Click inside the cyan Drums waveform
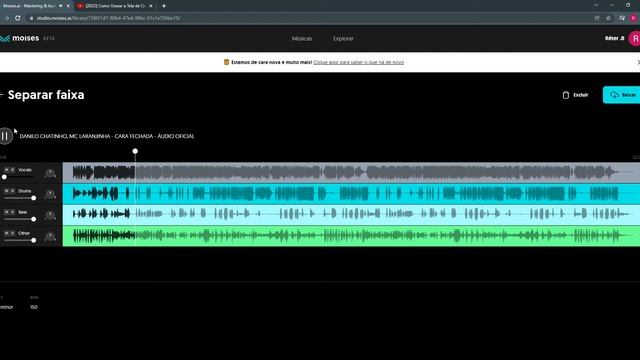Image resolution: width=640 pixels, height=360 pixels. pyautogui.click(x=351, y=194)
